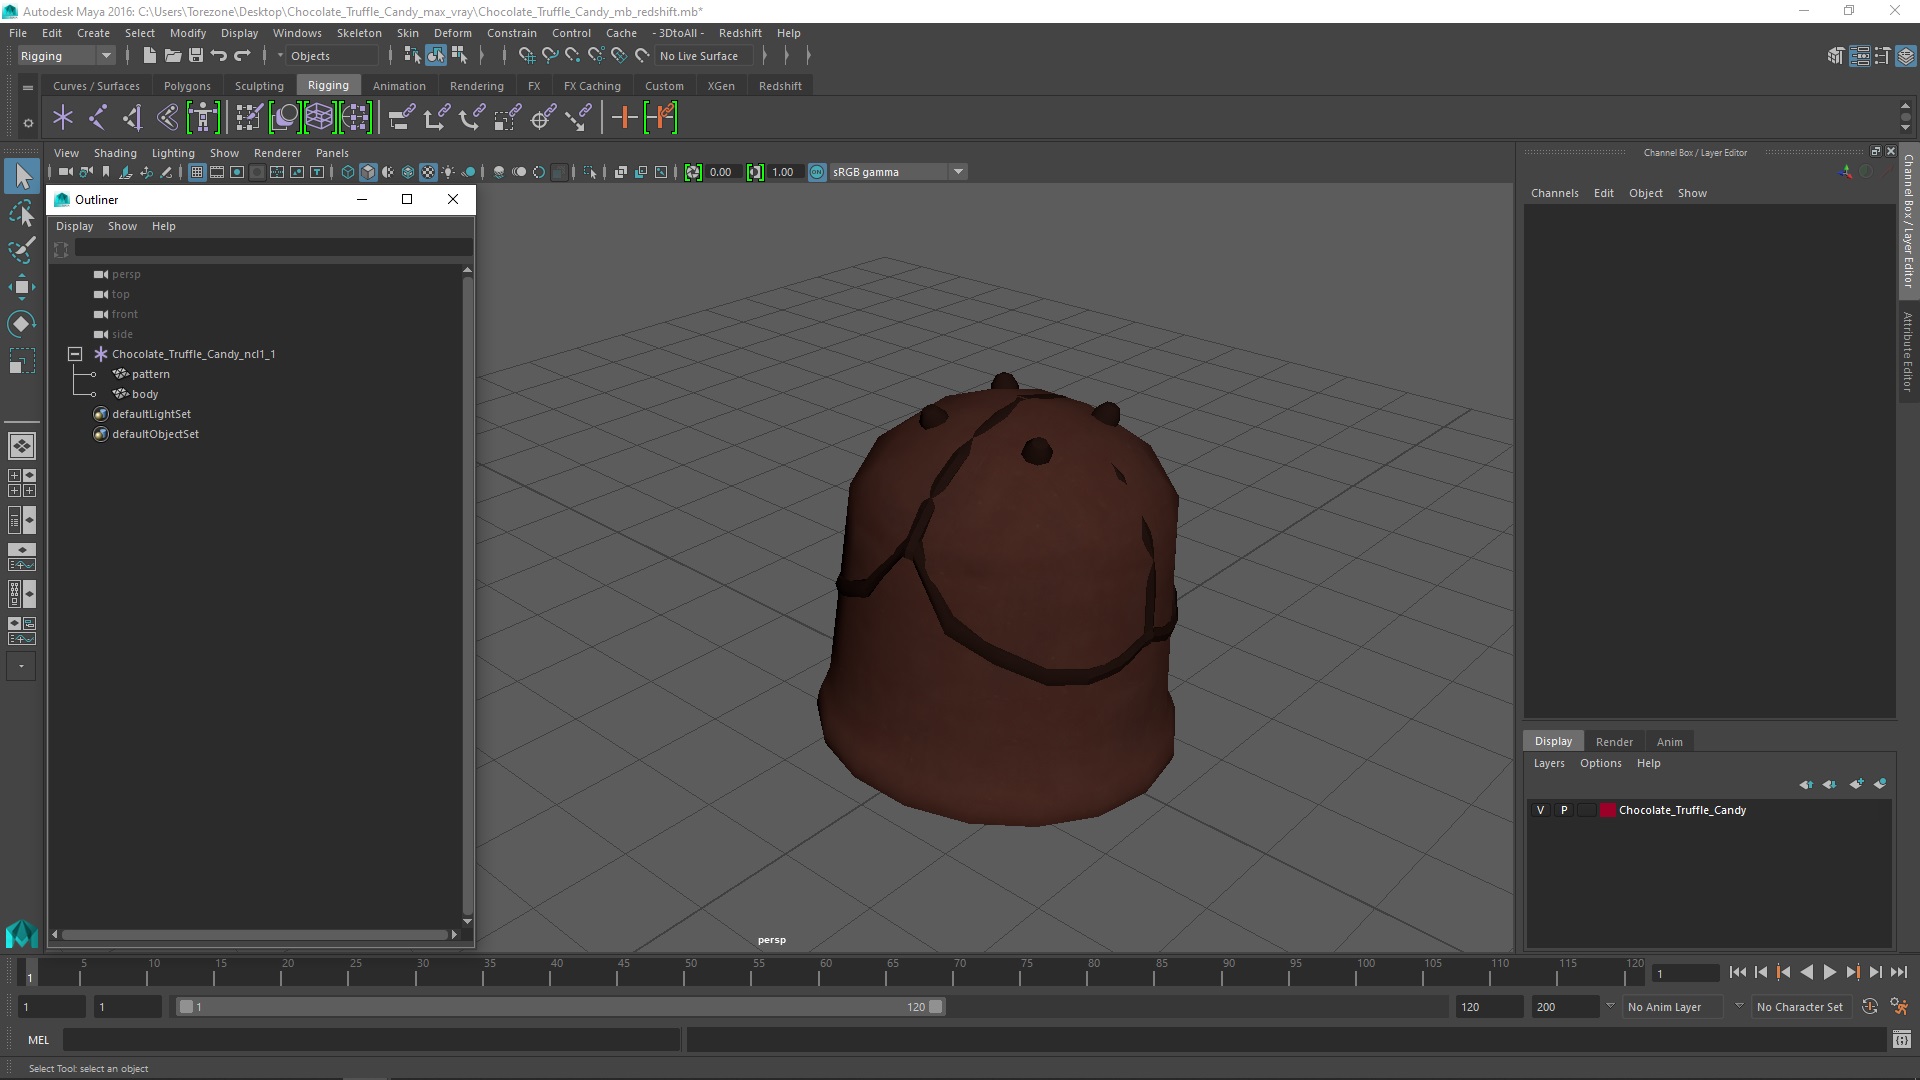
Task: Select the Locator tool on Rigging shelf
Action: pos(63,118)
